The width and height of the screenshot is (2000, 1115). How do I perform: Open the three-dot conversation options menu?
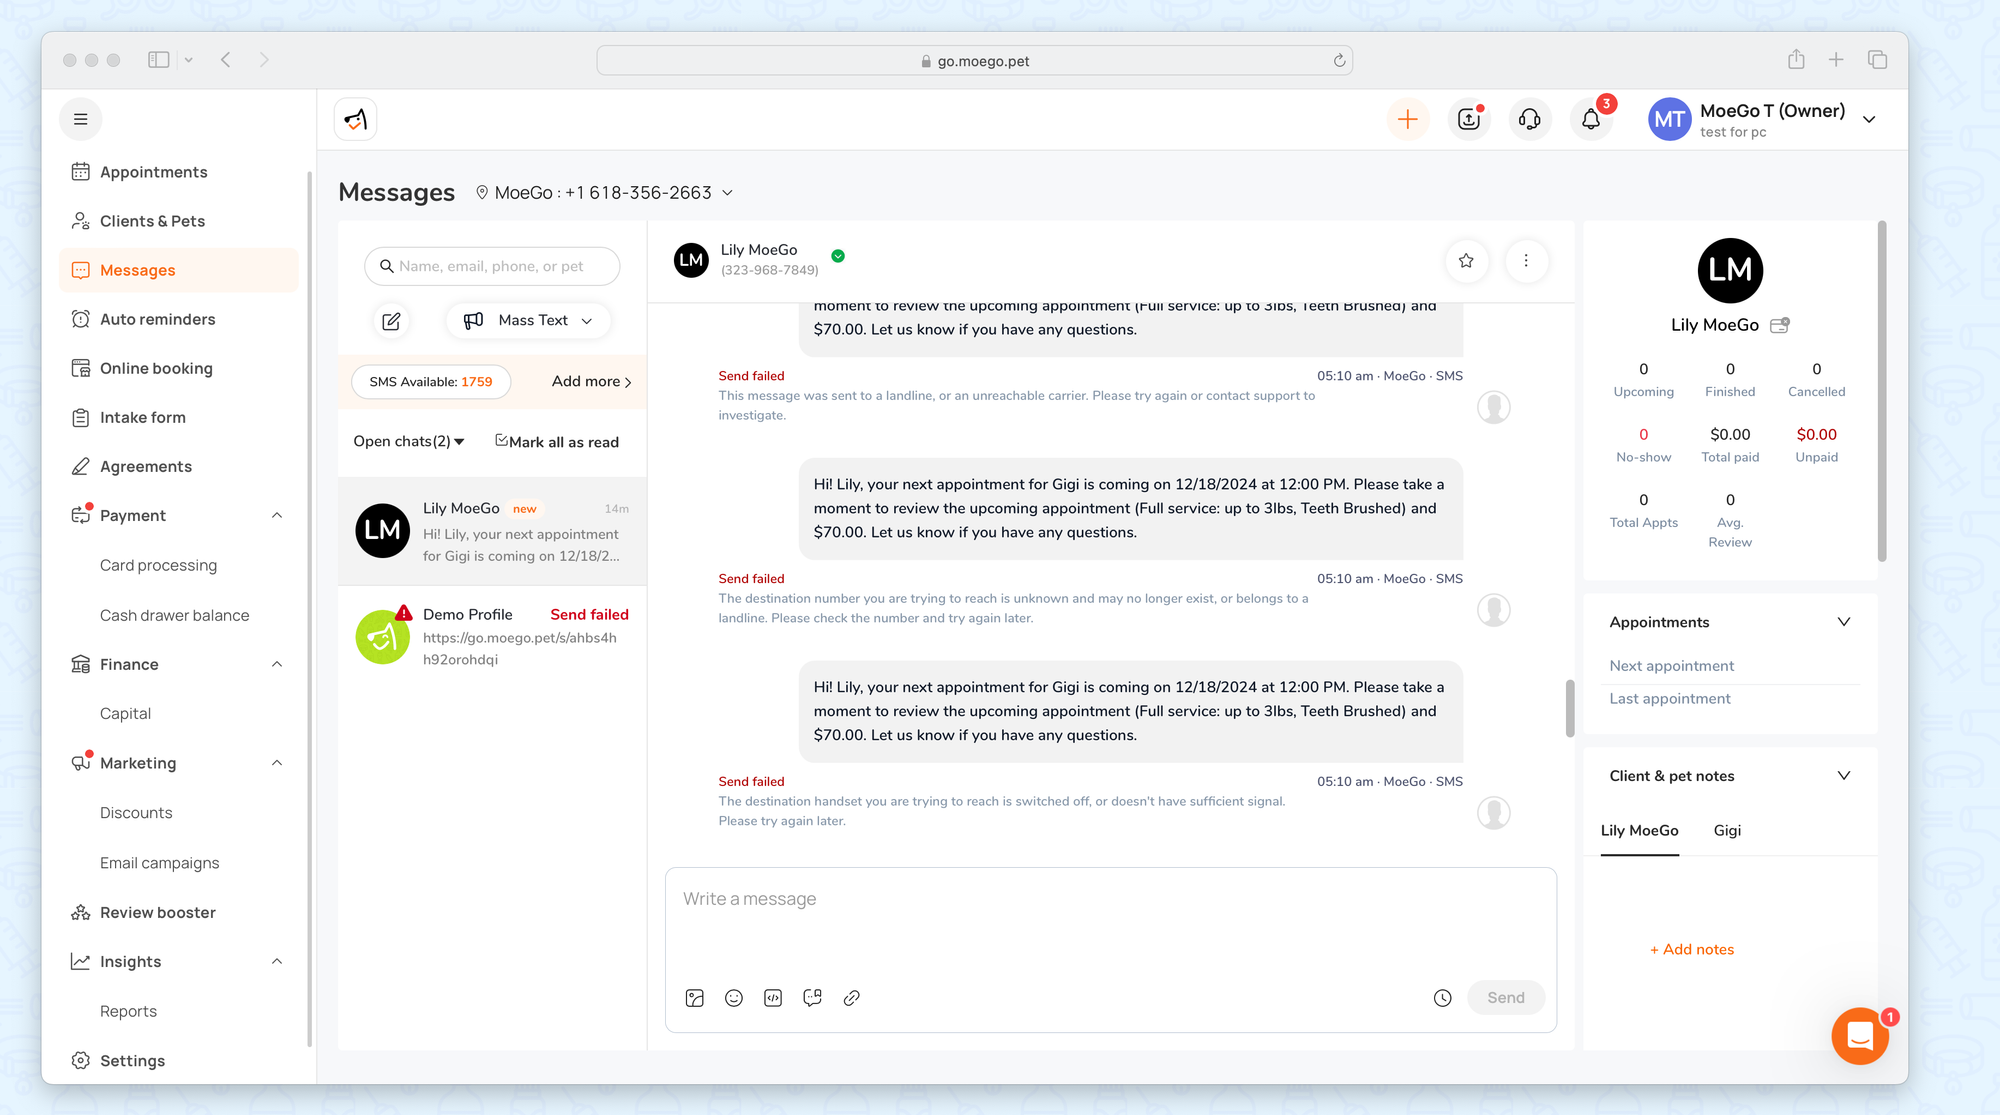(1526, 261)
